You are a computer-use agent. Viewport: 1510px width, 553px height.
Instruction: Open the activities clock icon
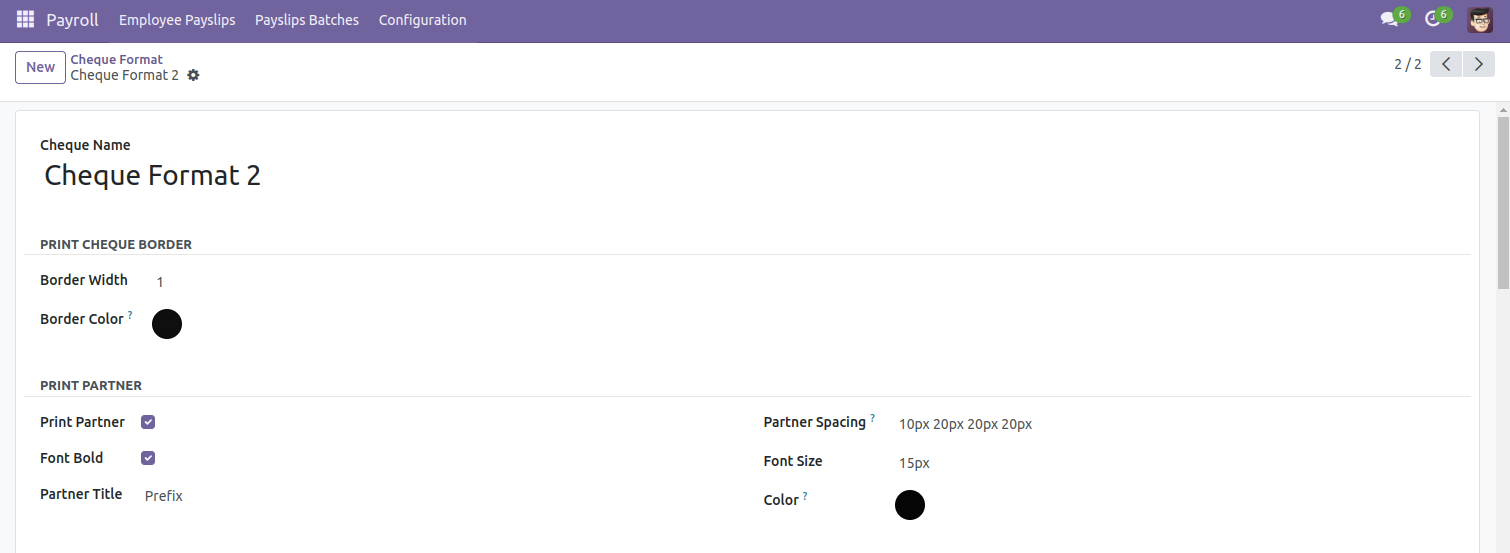tap(1432, 19)
